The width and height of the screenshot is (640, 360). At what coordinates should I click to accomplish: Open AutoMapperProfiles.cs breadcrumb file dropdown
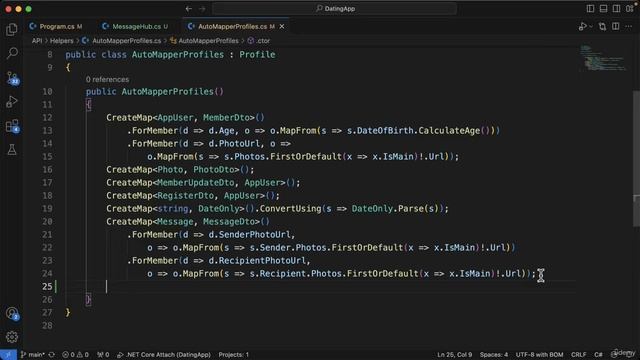tap(122, 41)
